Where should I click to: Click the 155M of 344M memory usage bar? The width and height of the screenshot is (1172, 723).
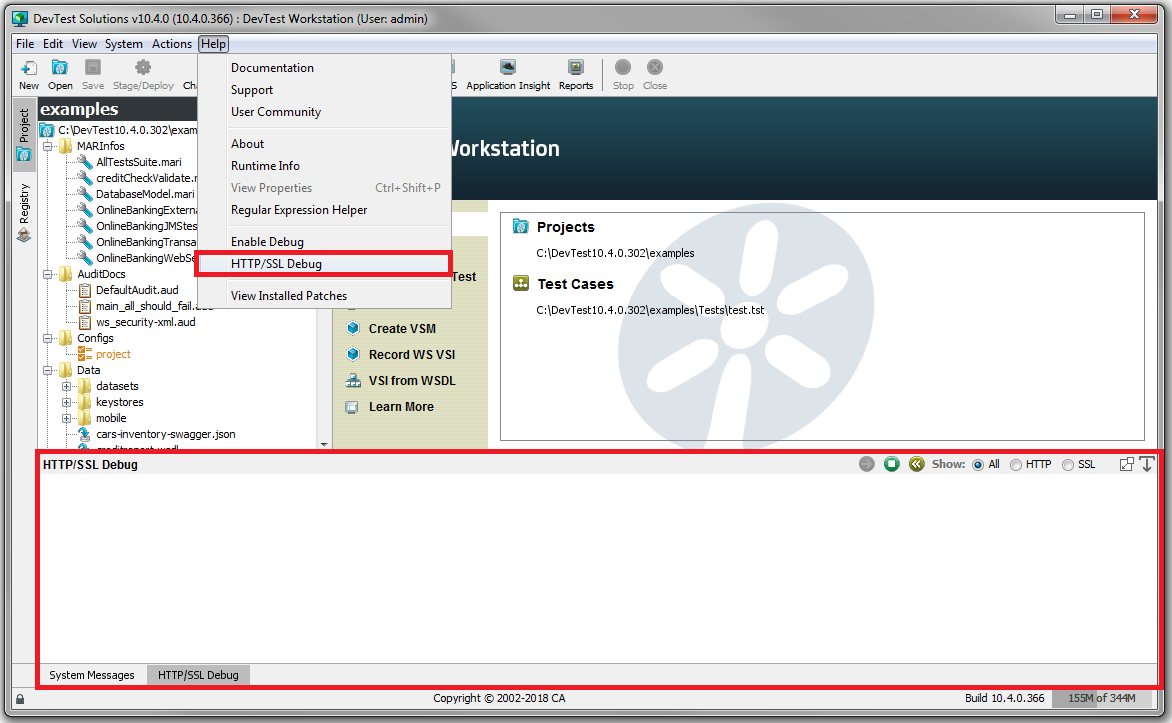click(x=1101, y=698)
